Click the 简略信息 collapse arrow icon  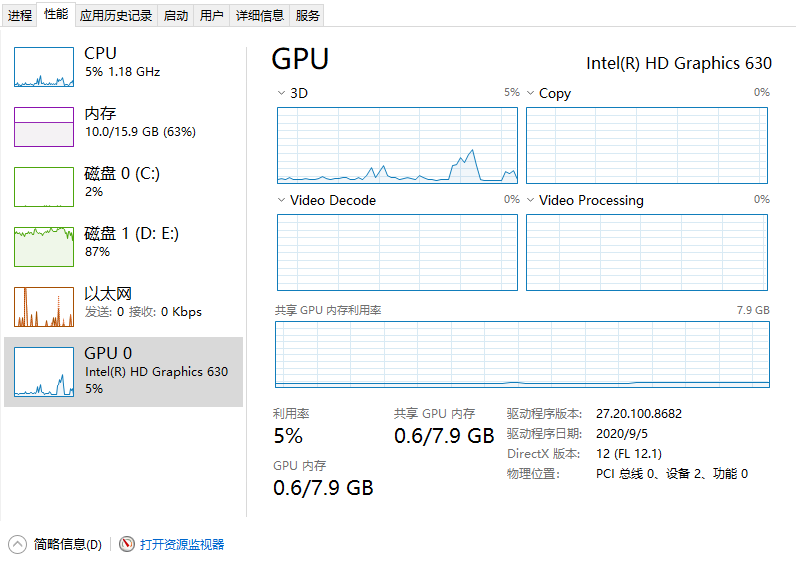[x=17, y=545]
